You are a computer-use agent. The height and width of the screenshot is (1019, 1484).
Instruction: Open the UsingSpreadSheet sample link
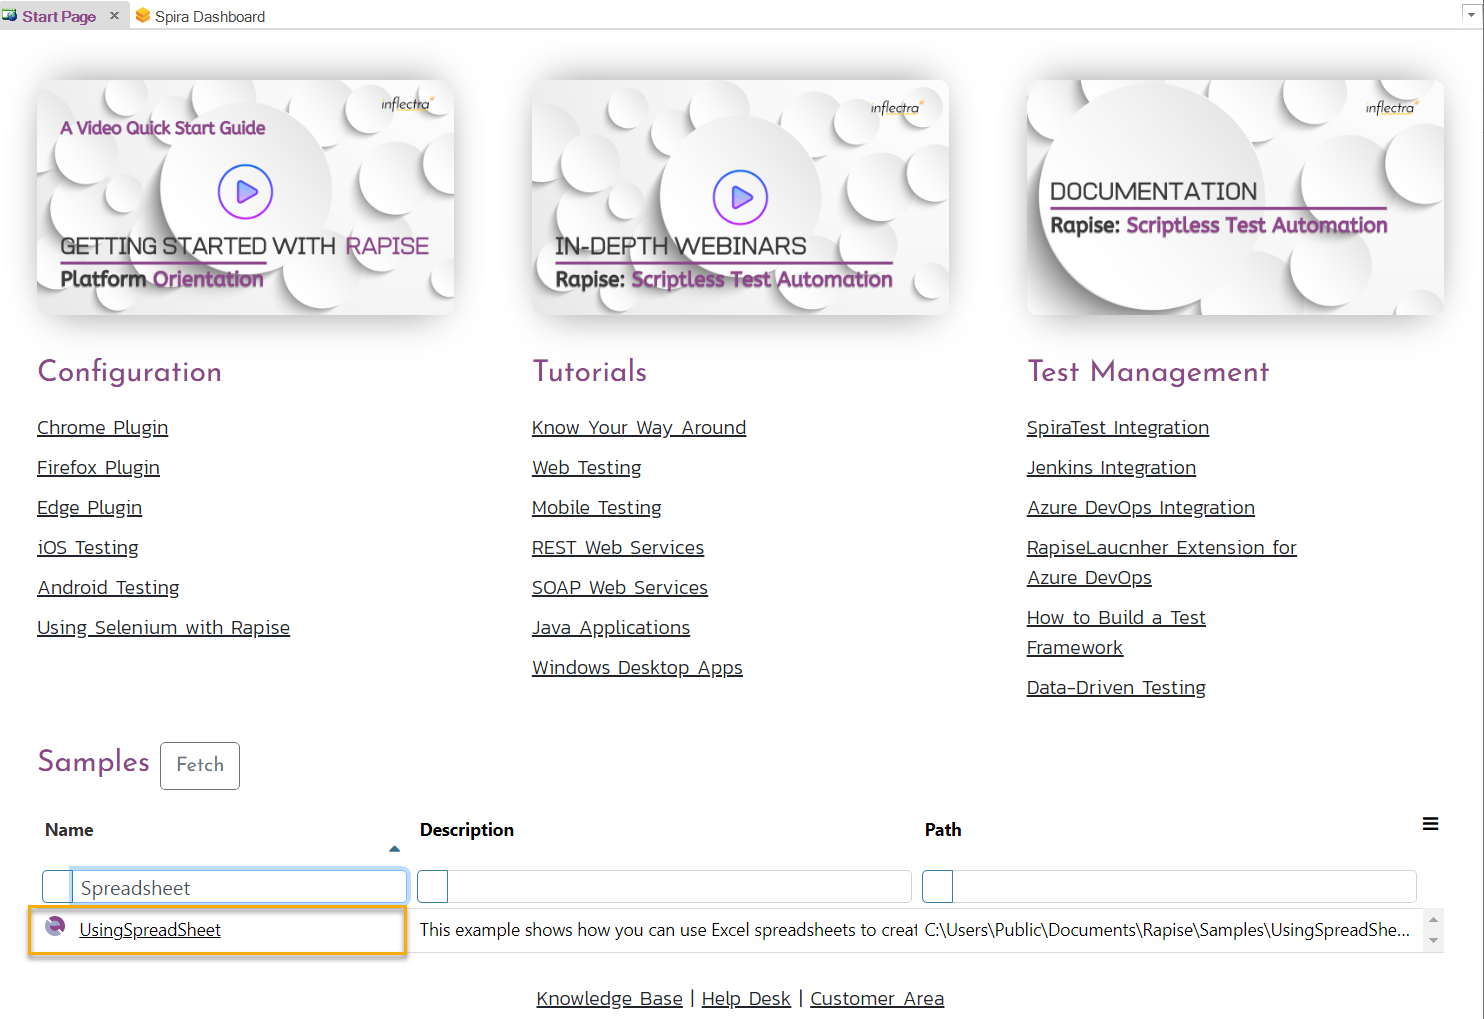(x=150, y=930)
